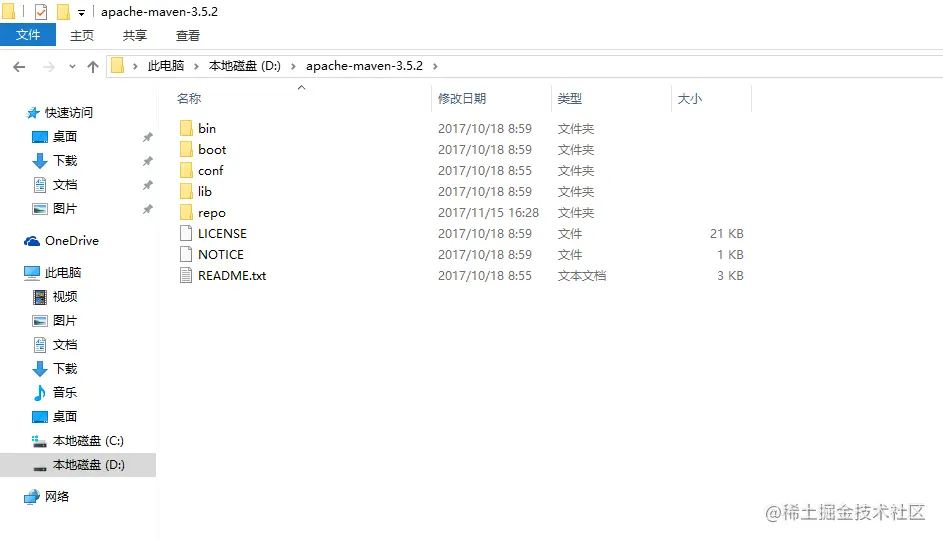The height and width of the screenshot is (540, 943).
Task: Select the LICENSE file name
Action: 223,233
